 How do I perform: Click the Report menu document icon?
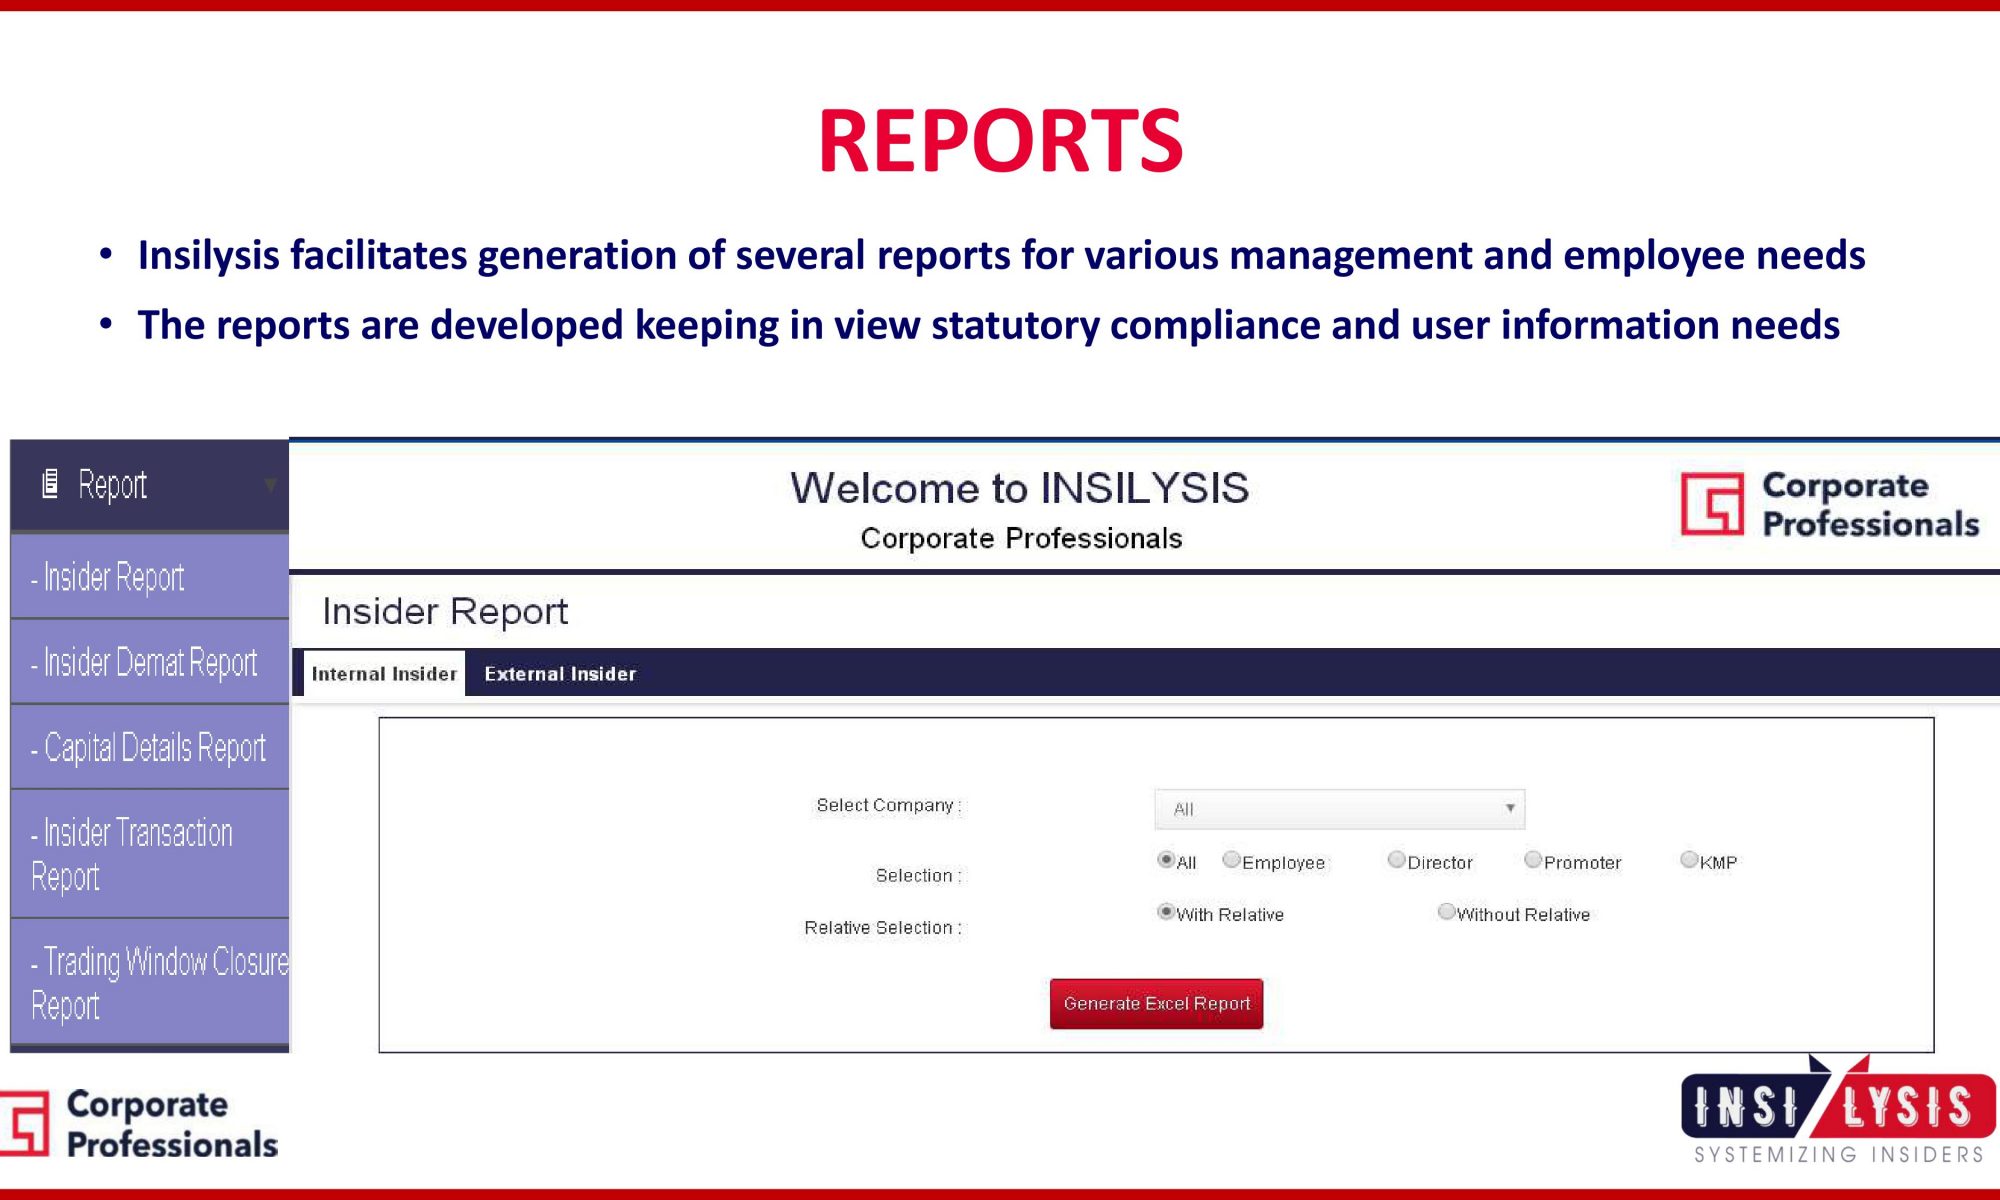[50, 484]
